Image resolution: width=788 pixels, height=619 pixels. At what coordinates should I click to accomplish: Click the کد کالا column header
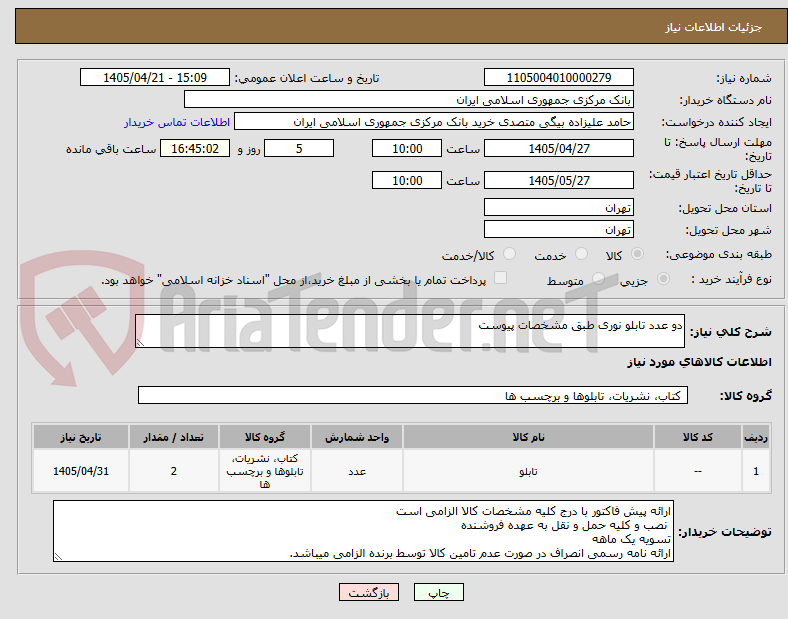tap(698, 437)
